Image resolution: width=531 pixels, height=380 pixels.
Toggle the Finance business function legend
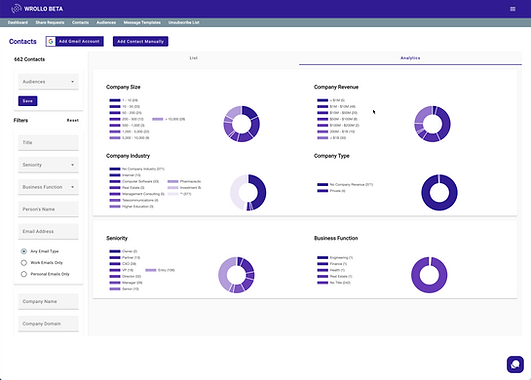pyautogui.click(x=332, y=264)
